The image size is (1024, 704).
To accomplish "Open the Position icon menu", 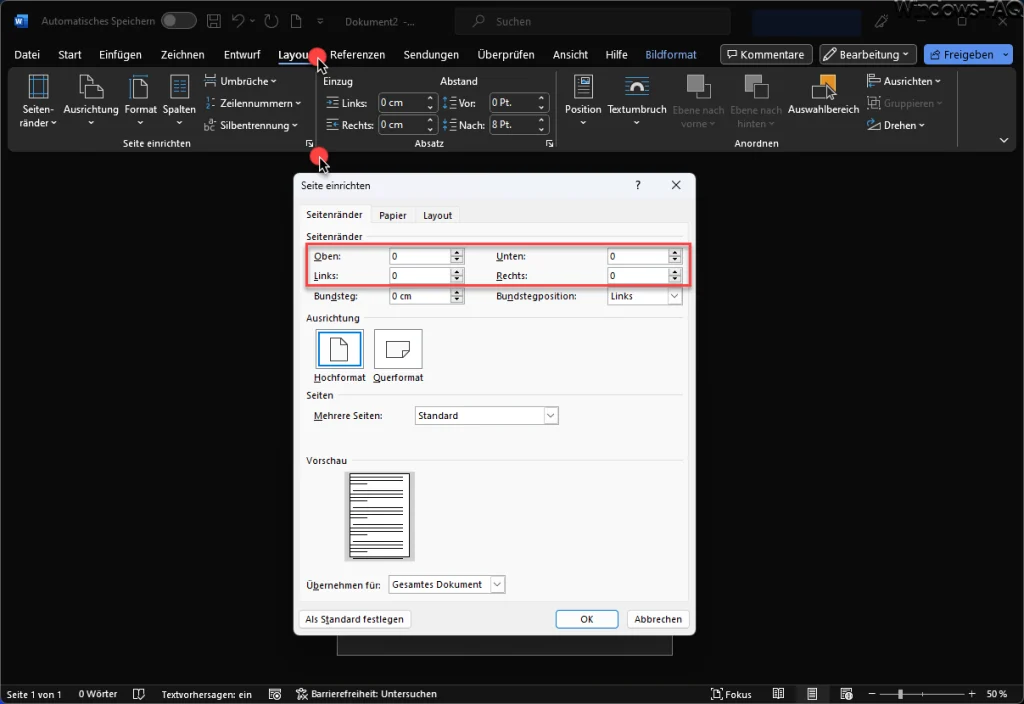I will [583, 101].
